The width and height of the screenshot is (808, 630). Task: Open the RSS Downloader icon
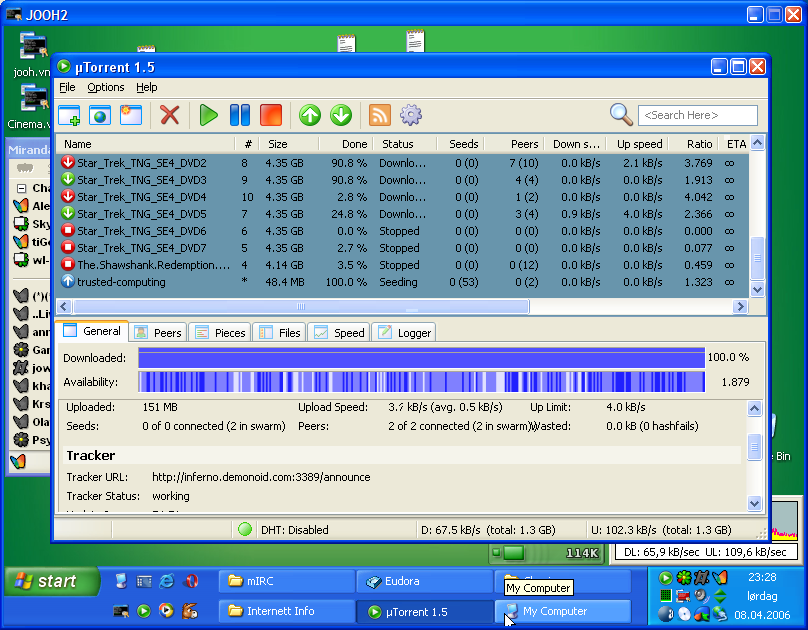380,115
